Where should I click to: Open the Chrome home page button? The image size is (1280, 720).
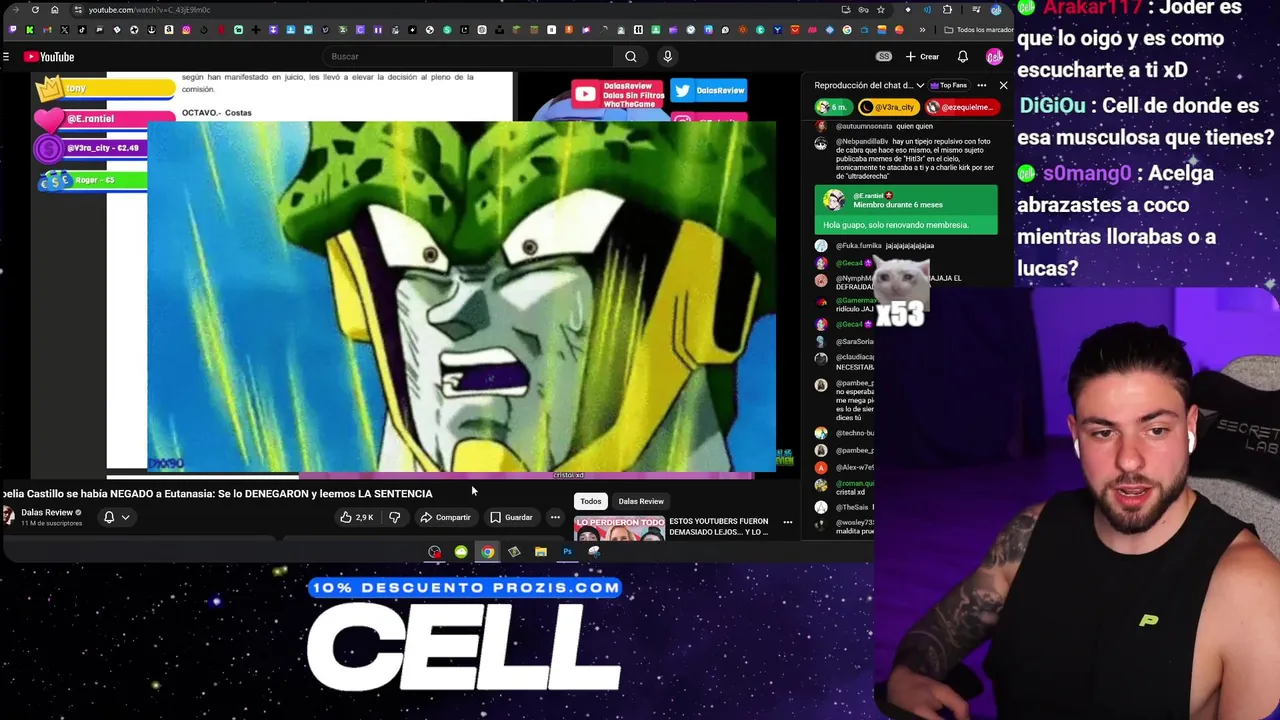55,10
